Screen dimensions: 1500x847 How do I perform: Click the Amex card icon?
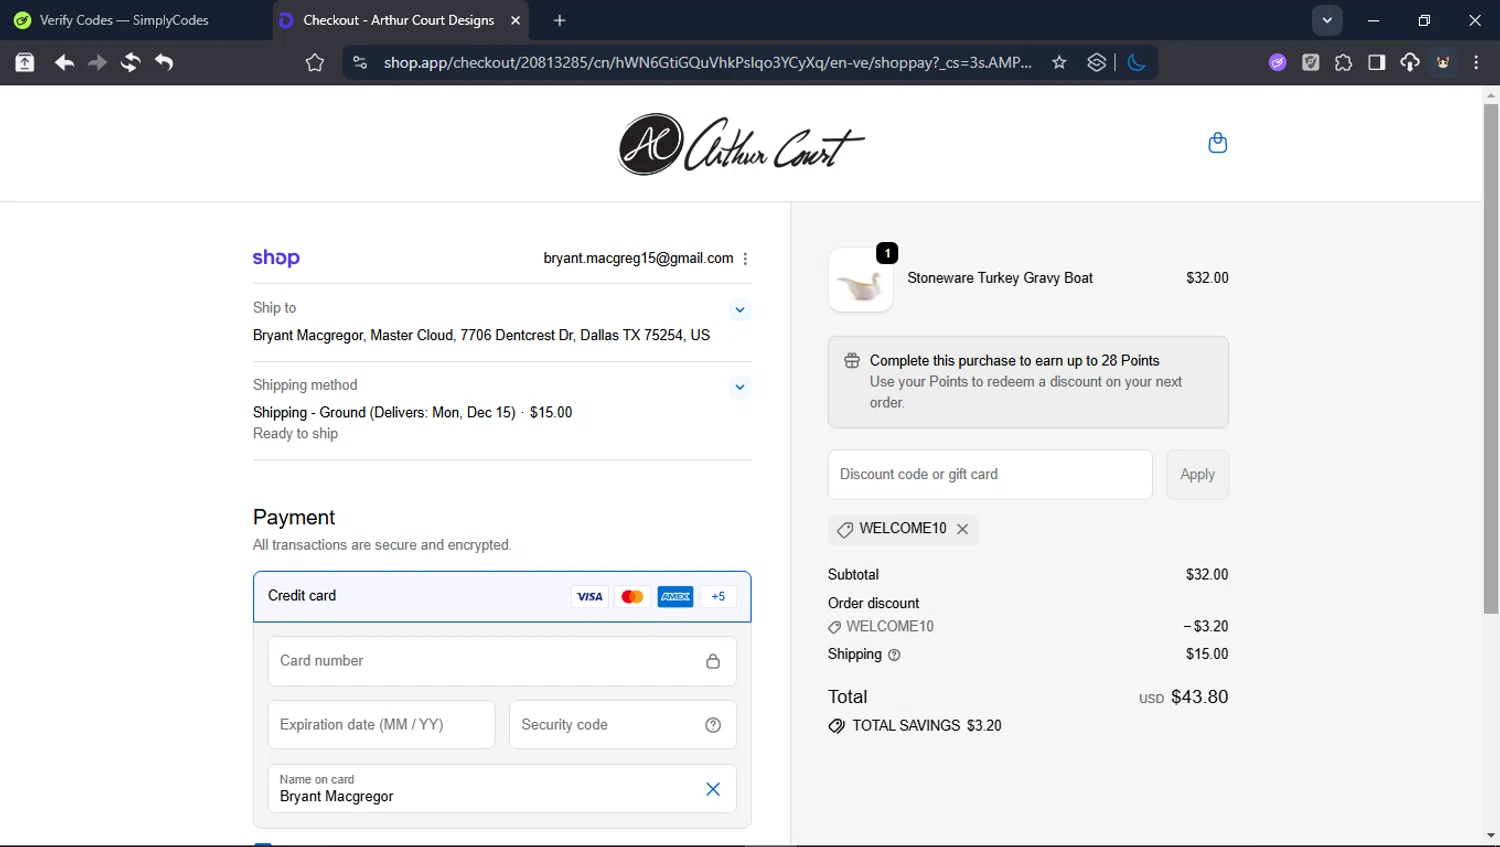coord(675,597)
